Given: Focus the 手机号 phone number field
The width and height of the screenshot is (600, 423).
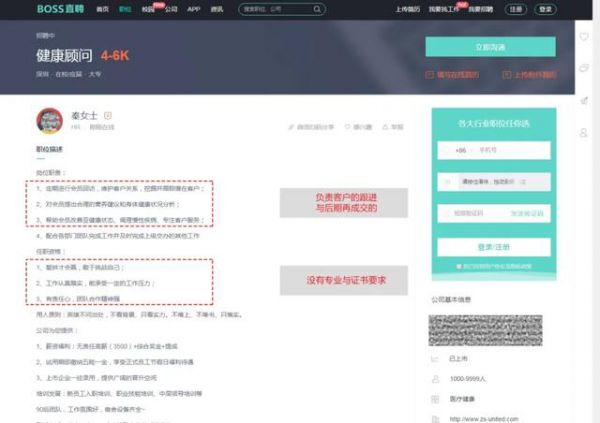Looking at the screenshot, I should point(513,150).
